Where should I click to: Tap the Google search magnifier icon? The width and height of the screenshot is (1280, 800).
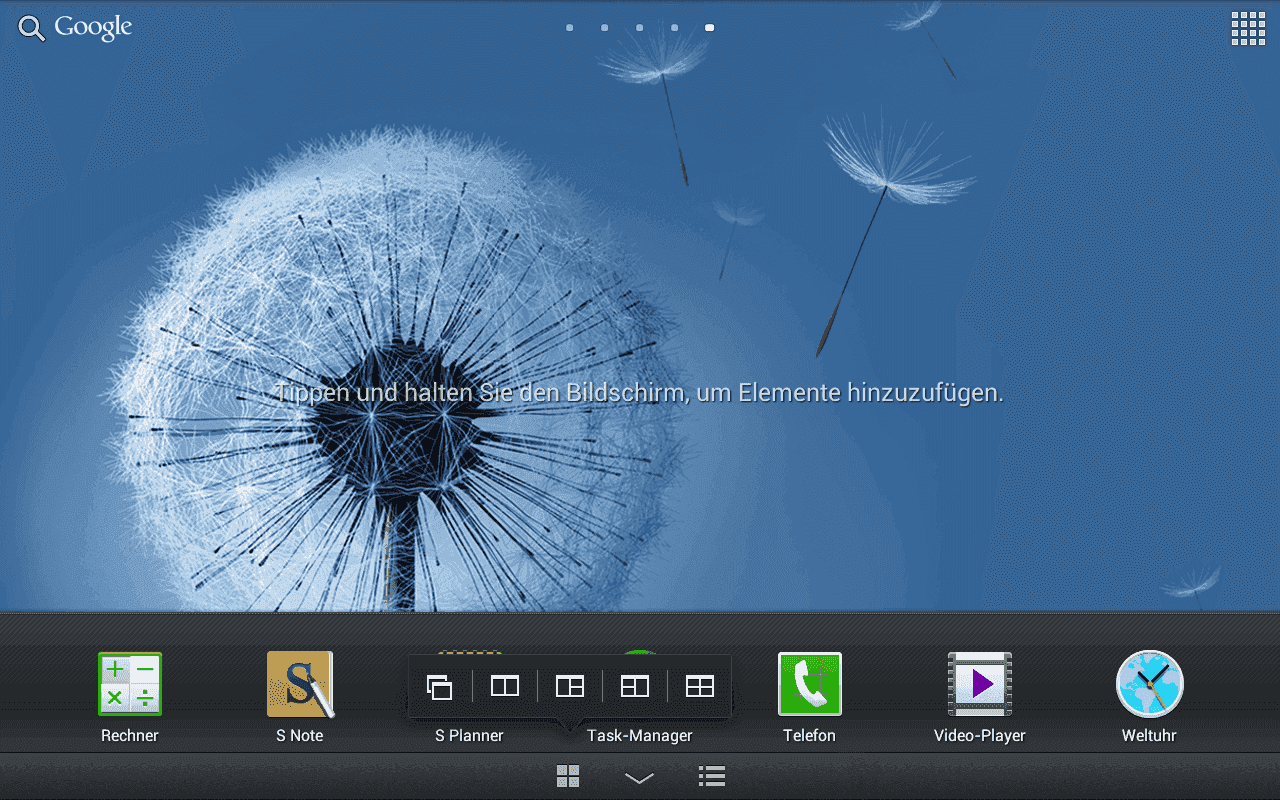(32, 29)
